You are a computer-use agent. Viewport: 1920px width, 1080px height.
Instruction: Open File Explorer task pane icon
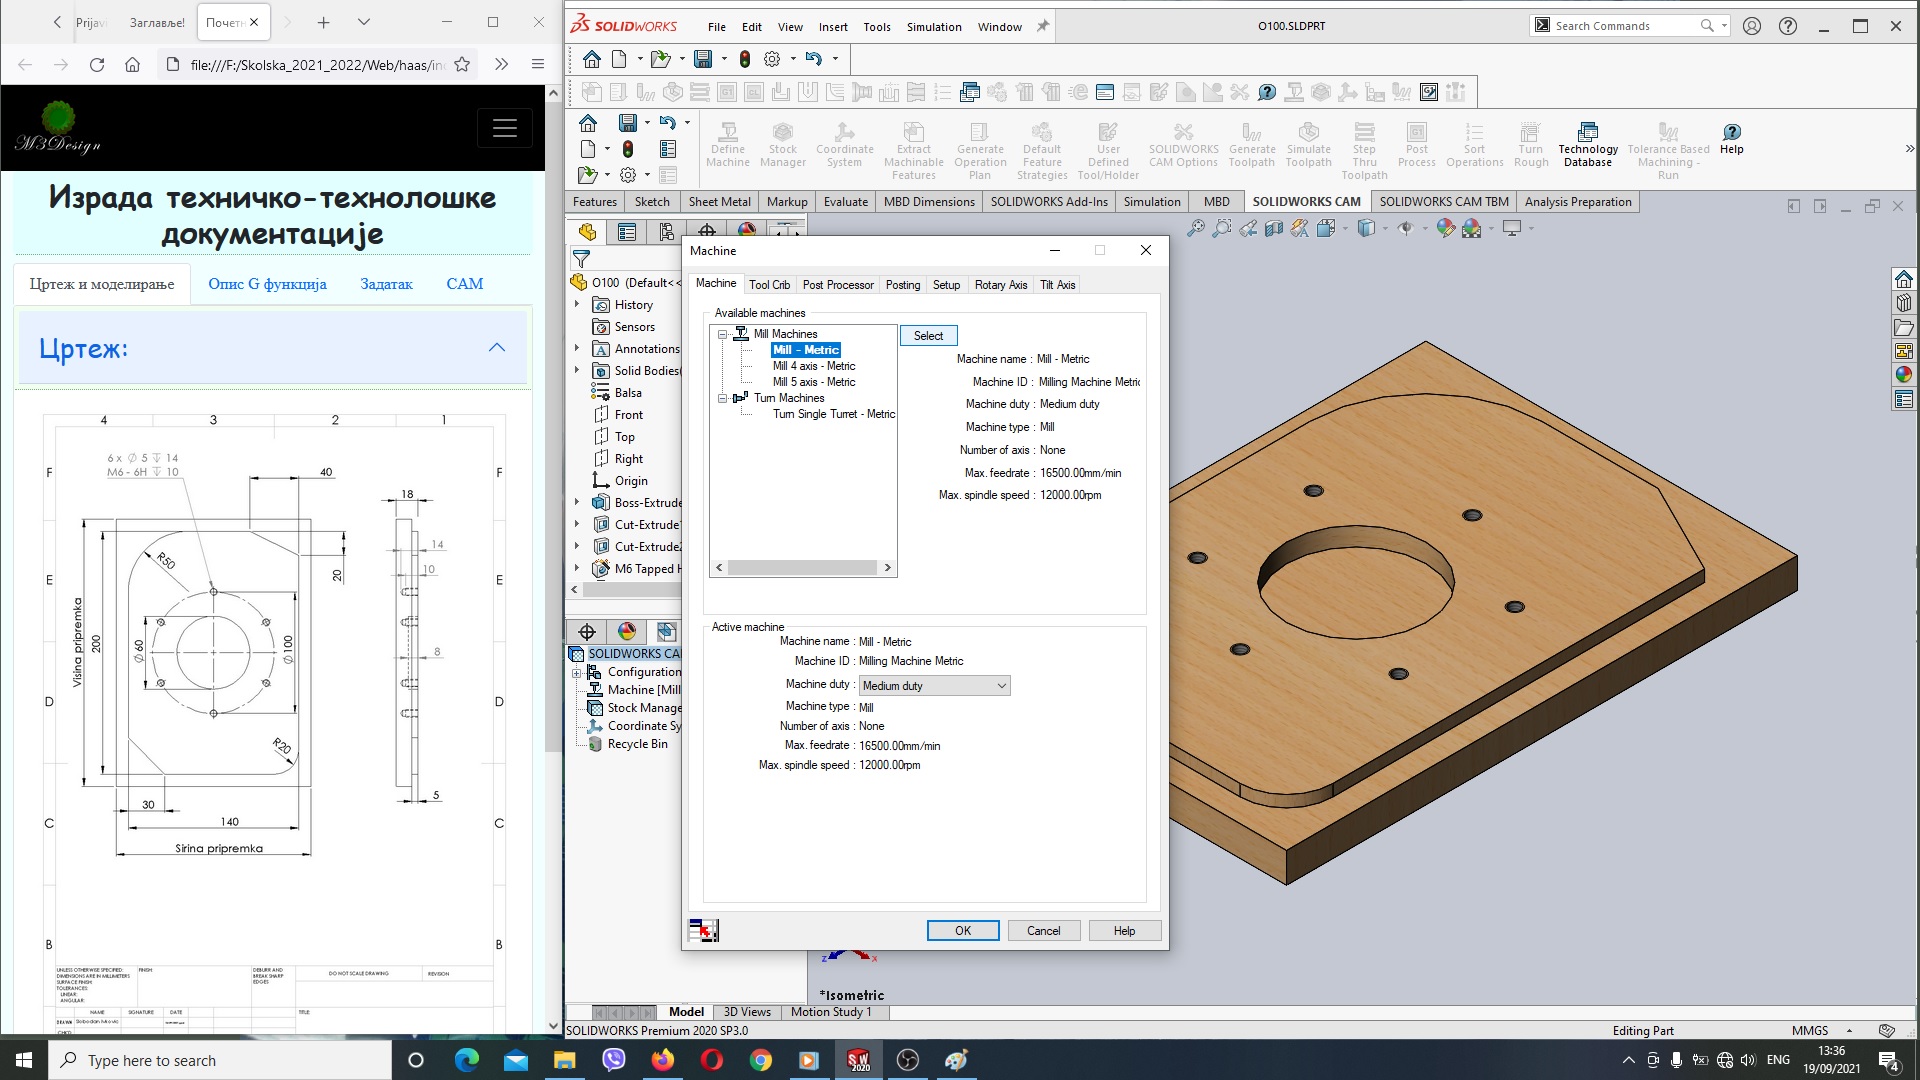pyautogui.click(x=1904, y=327)
